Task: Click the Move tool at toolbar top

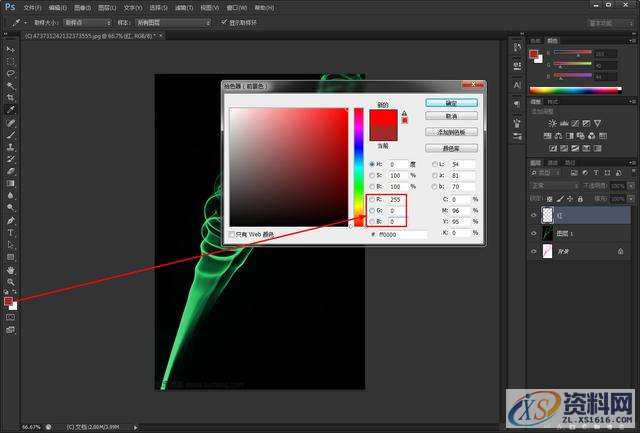Action: click(10, 49)
